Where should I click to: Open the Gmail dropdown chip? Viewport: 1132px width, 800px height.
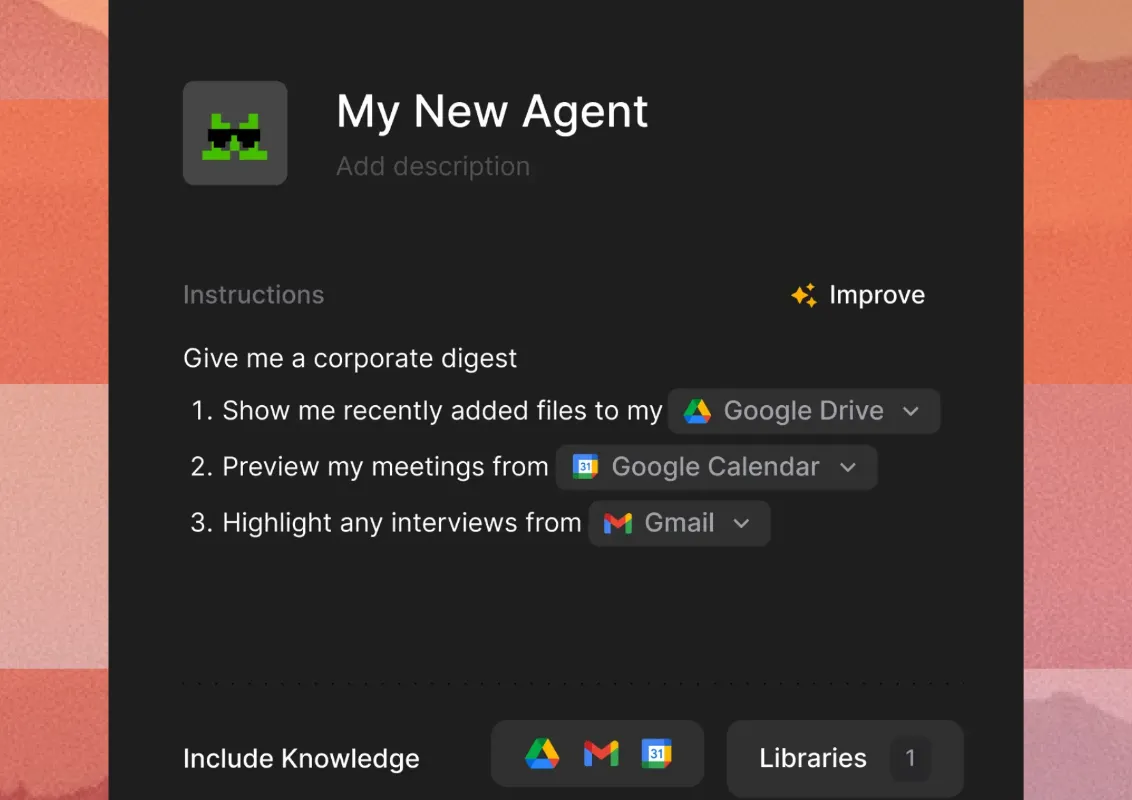click(x=679, y=523)
